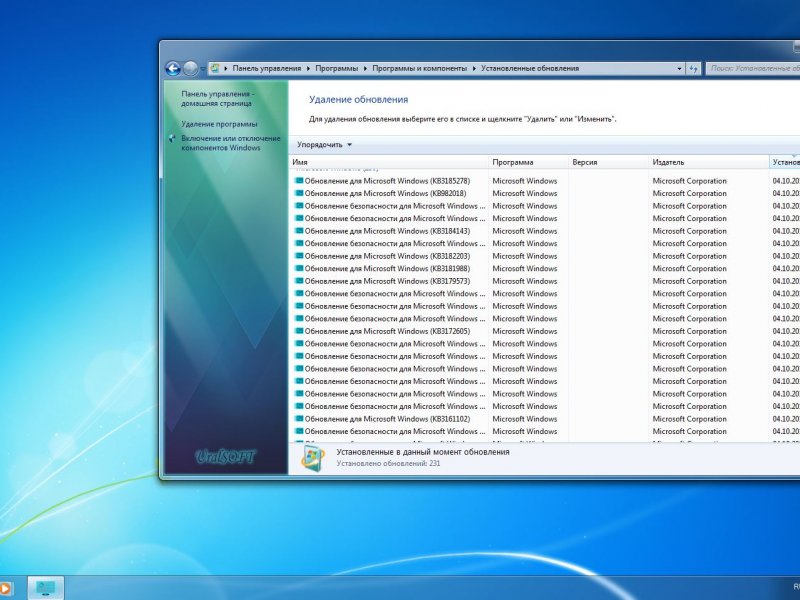The image size is (800, 600).
Task: Open the media player taskbar icon
Action: pos(6,588)
